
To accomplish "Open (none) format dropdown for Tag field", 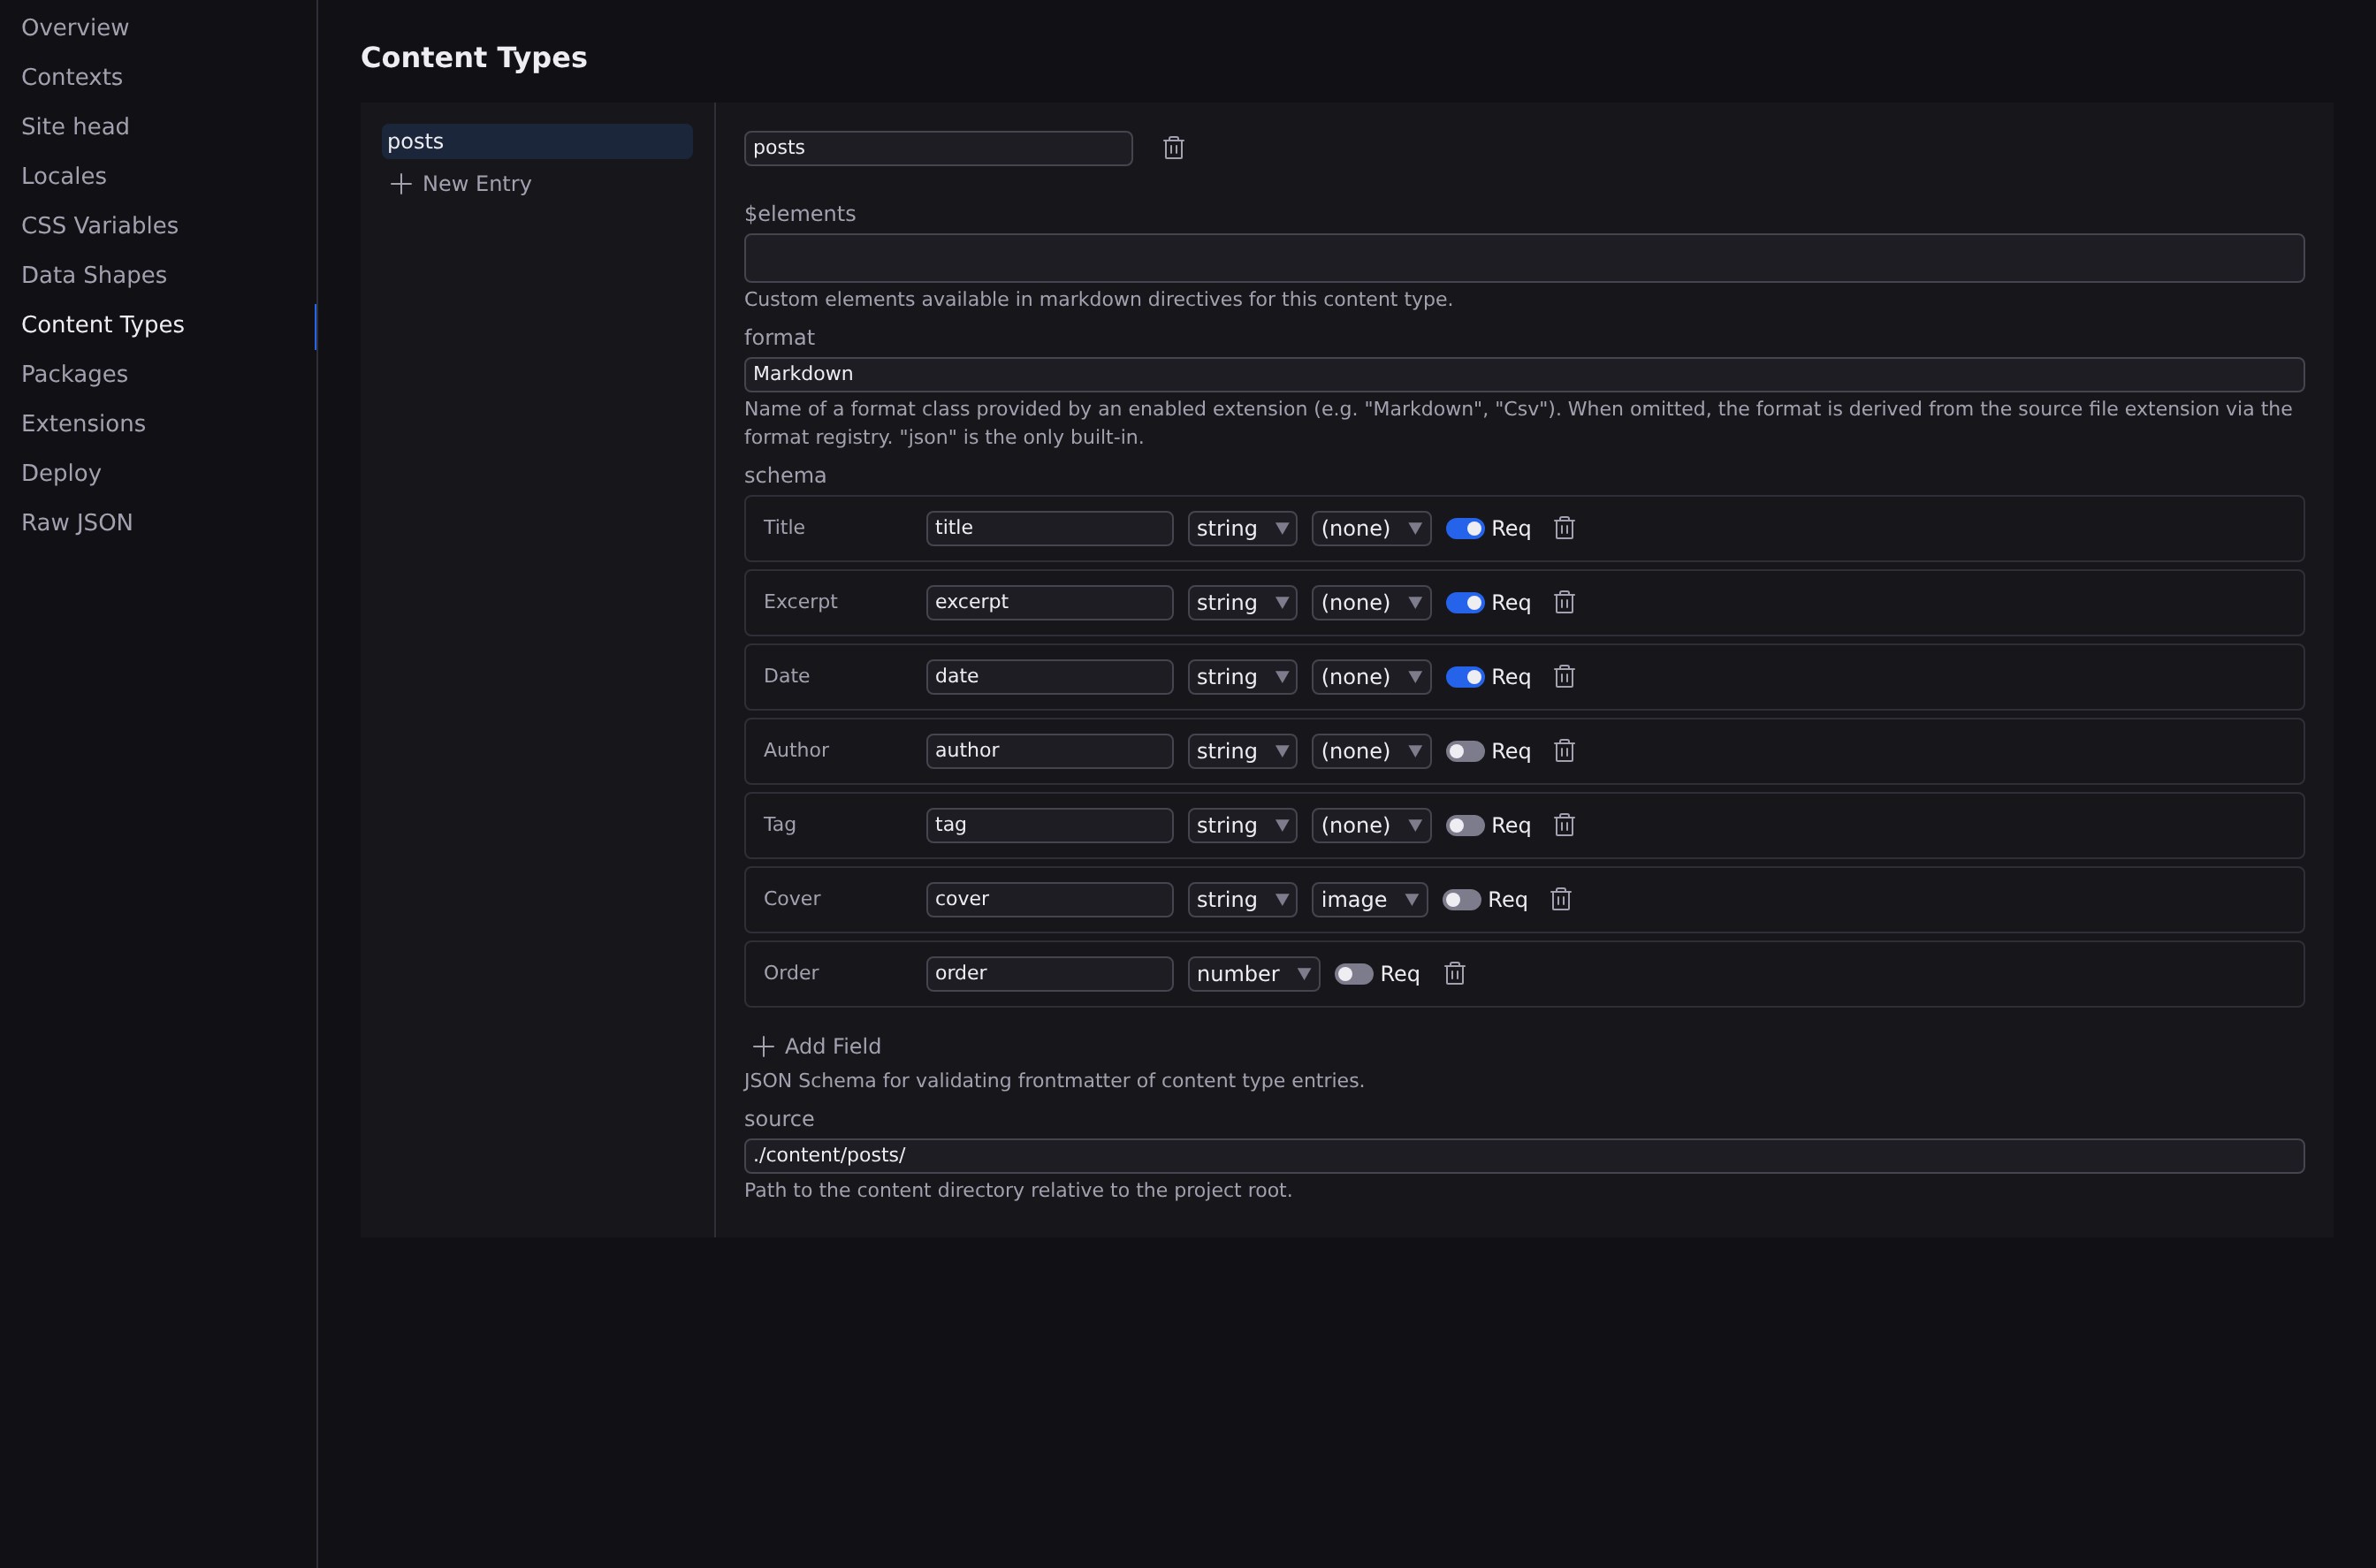I will pyautogui.click(x=1371, y=825).
